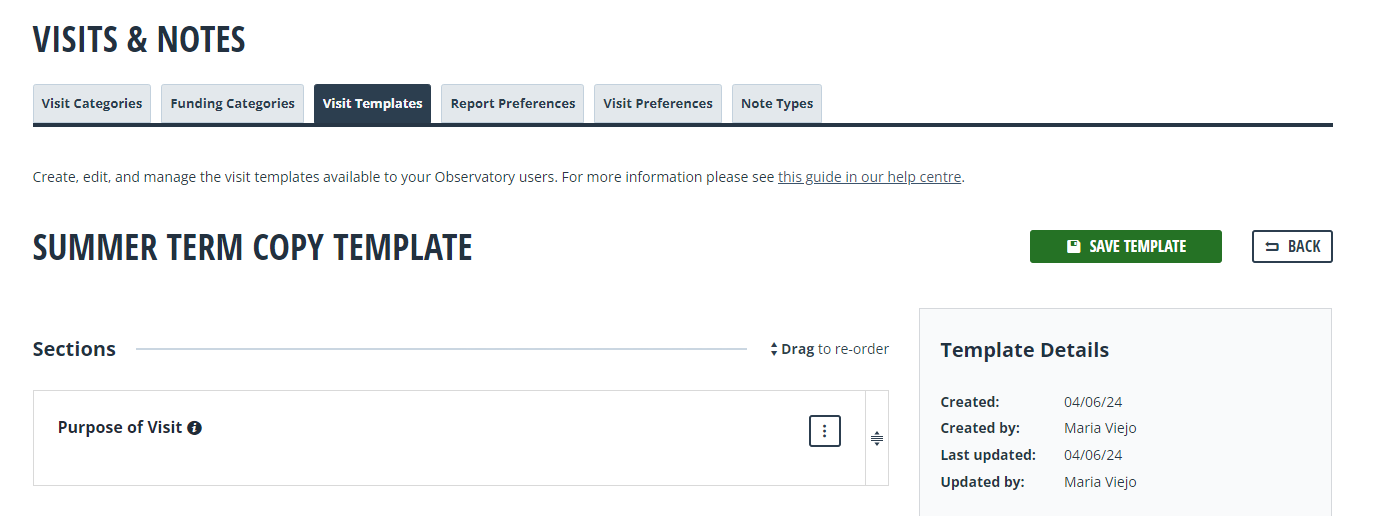
Task: Click the Sections heading
Action: 75,349
